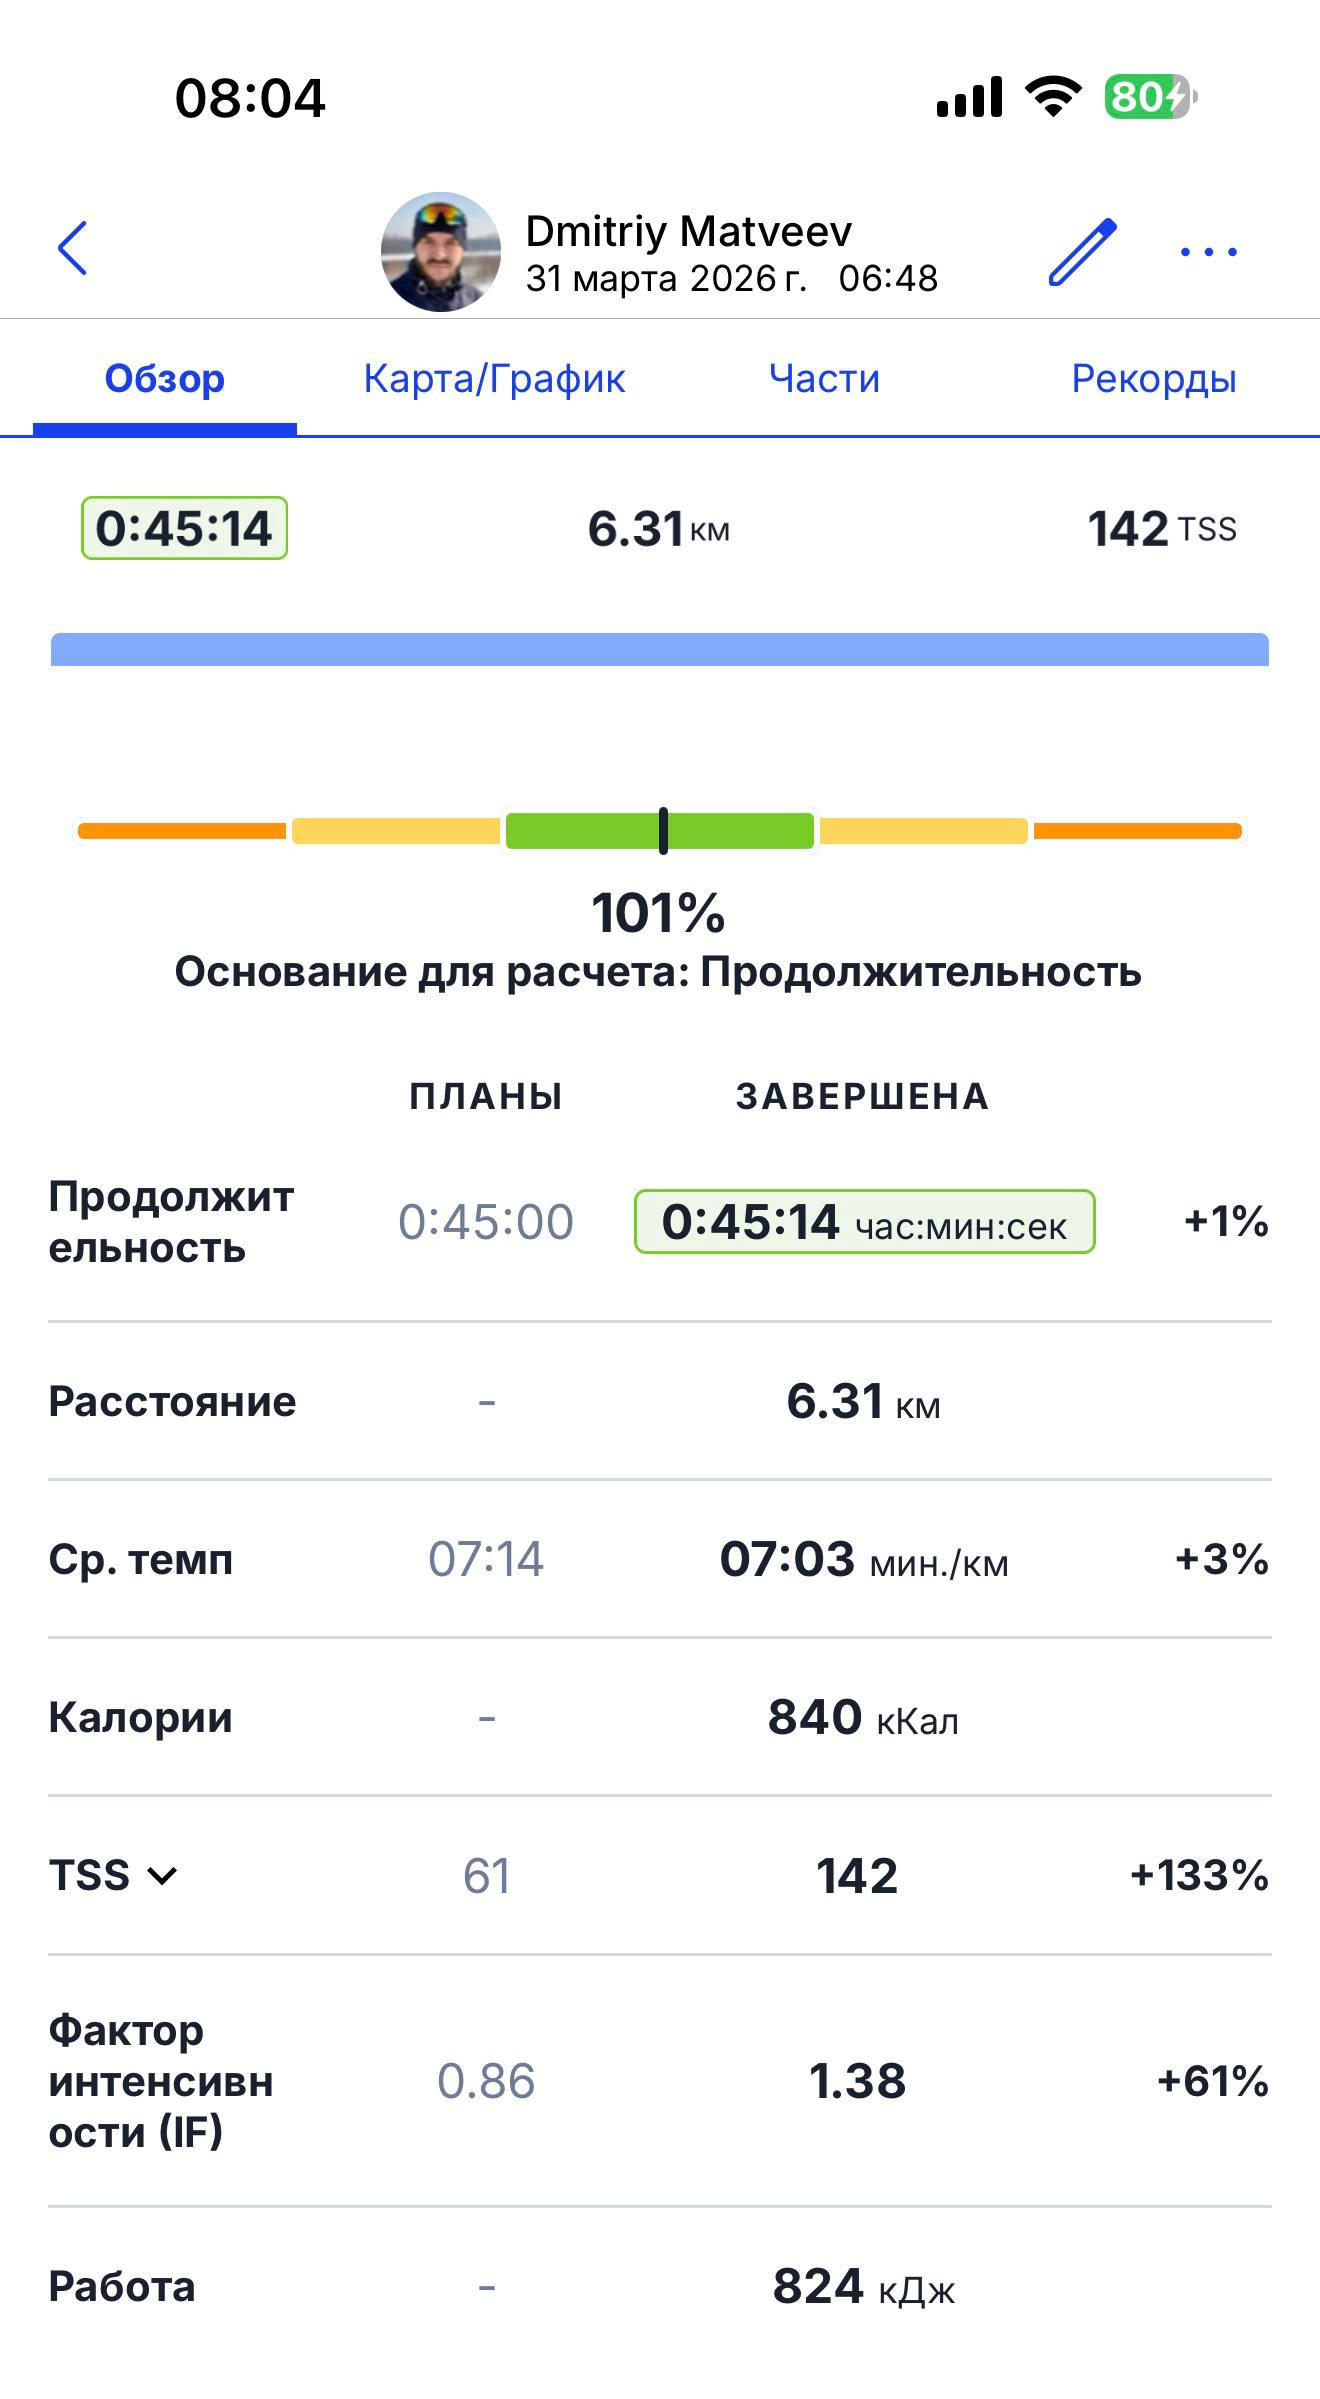The height and width of the screenshot is (2399, 1320).
Task: Tap the 142 TSS summary at top right
Action: (x=1162, y=528)
